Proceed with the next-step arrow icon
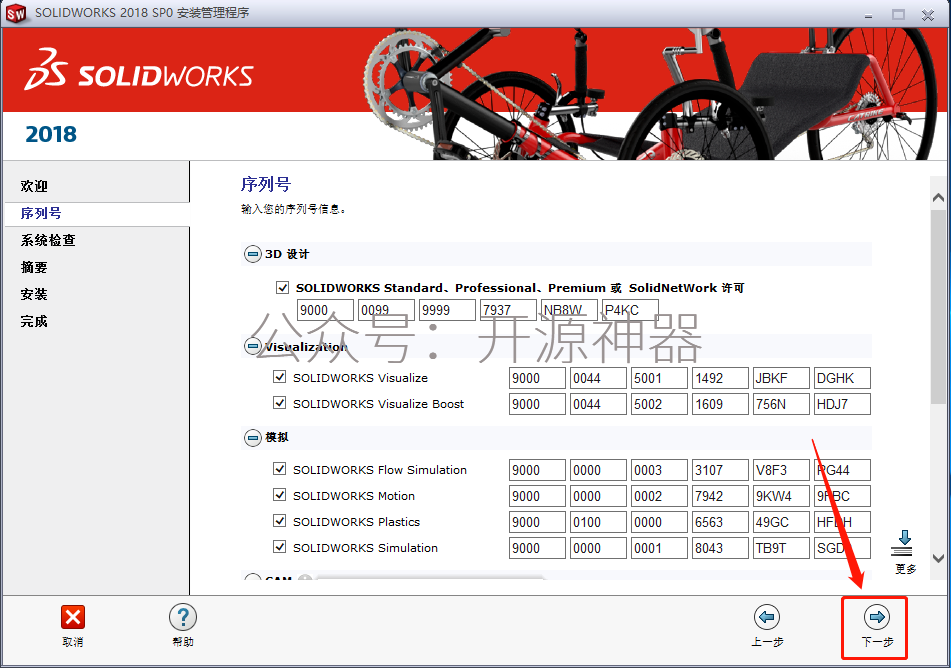The image size is (951, 668). point(877,618)
